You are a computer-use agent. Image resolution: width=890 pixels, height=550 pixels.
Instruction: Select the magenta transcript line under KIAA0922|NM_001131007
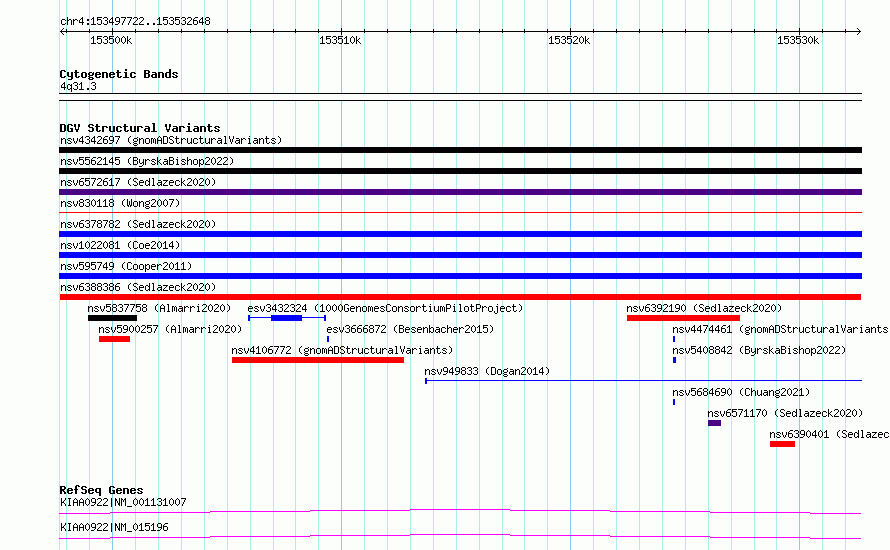tap(460, 511)
